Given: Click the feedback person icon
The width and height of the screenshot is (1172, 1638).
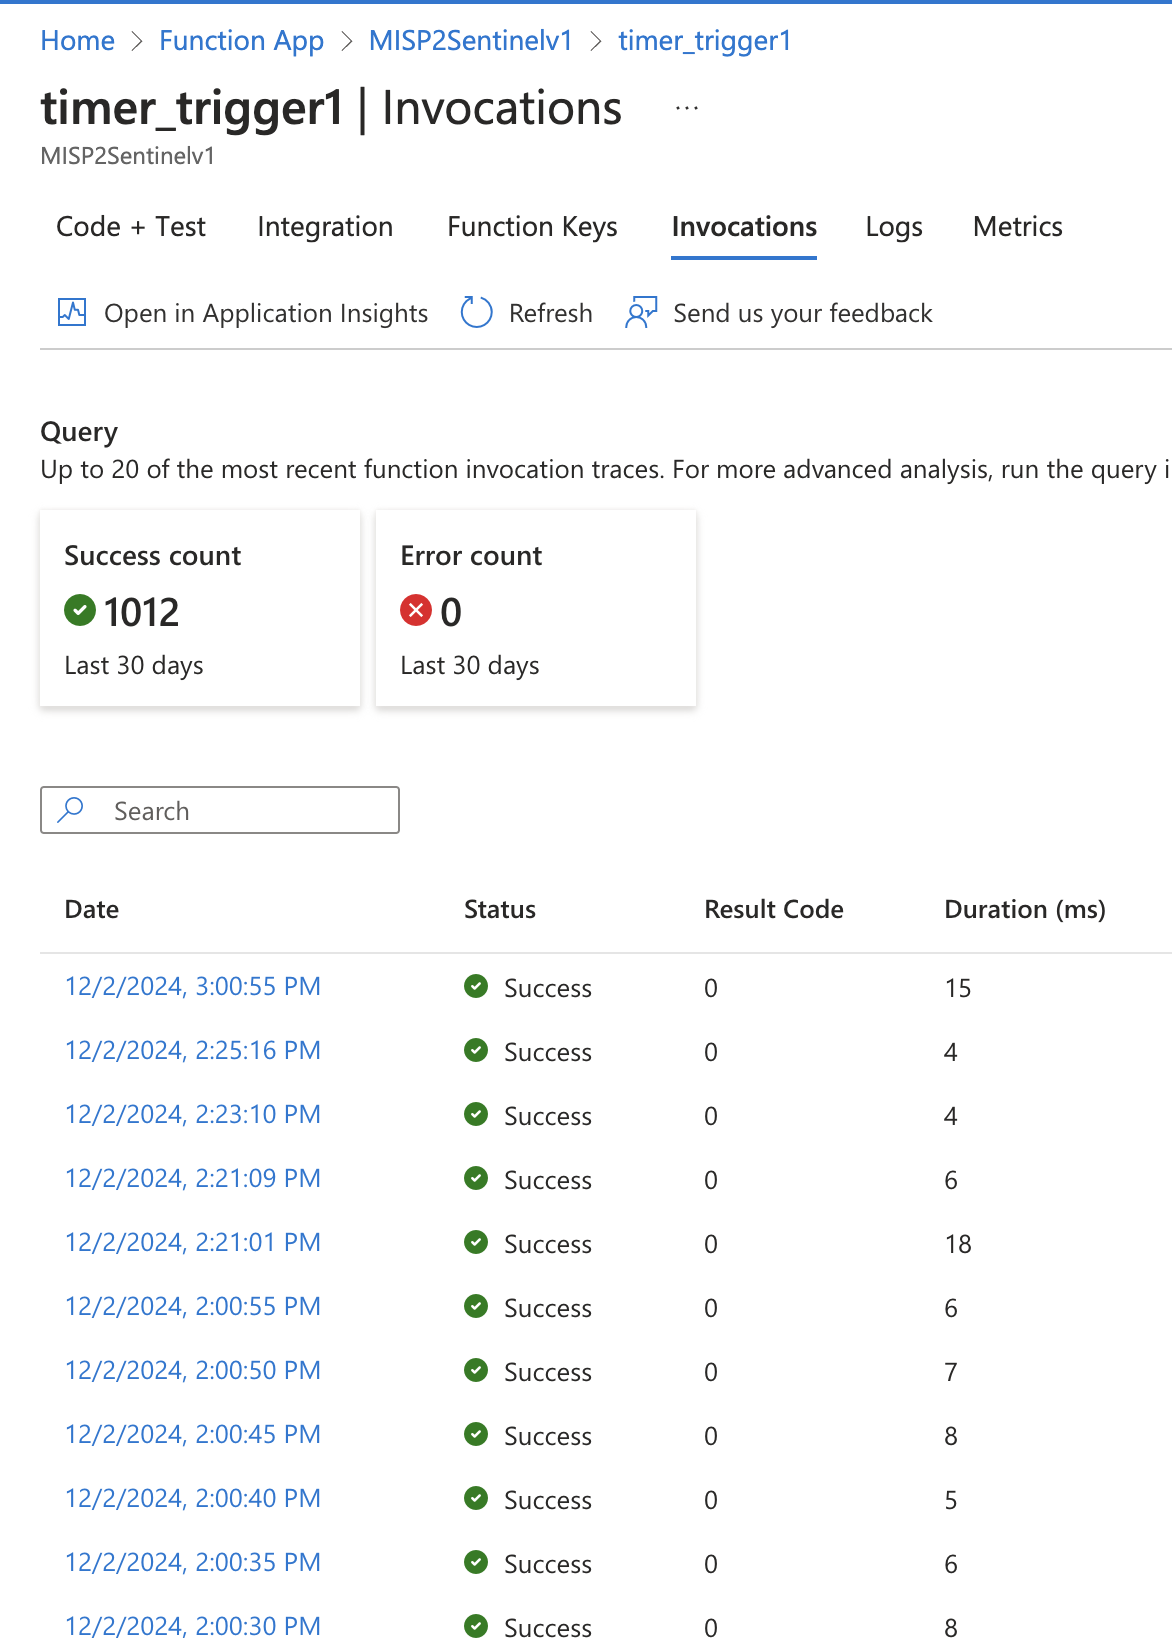Looking at the screenshot, I should pos(641,312).
